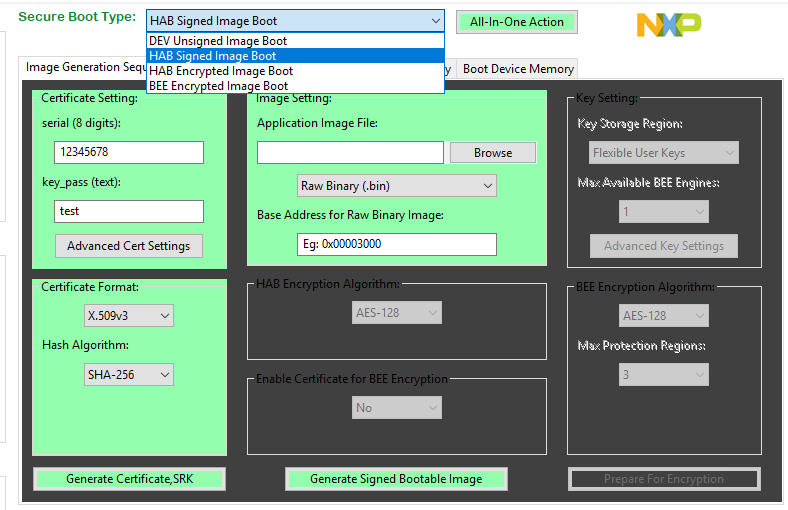This screenshot has width=788, height=510.
Task: Select DEV Unsigned Image Boot option
Action: (296, 41)
